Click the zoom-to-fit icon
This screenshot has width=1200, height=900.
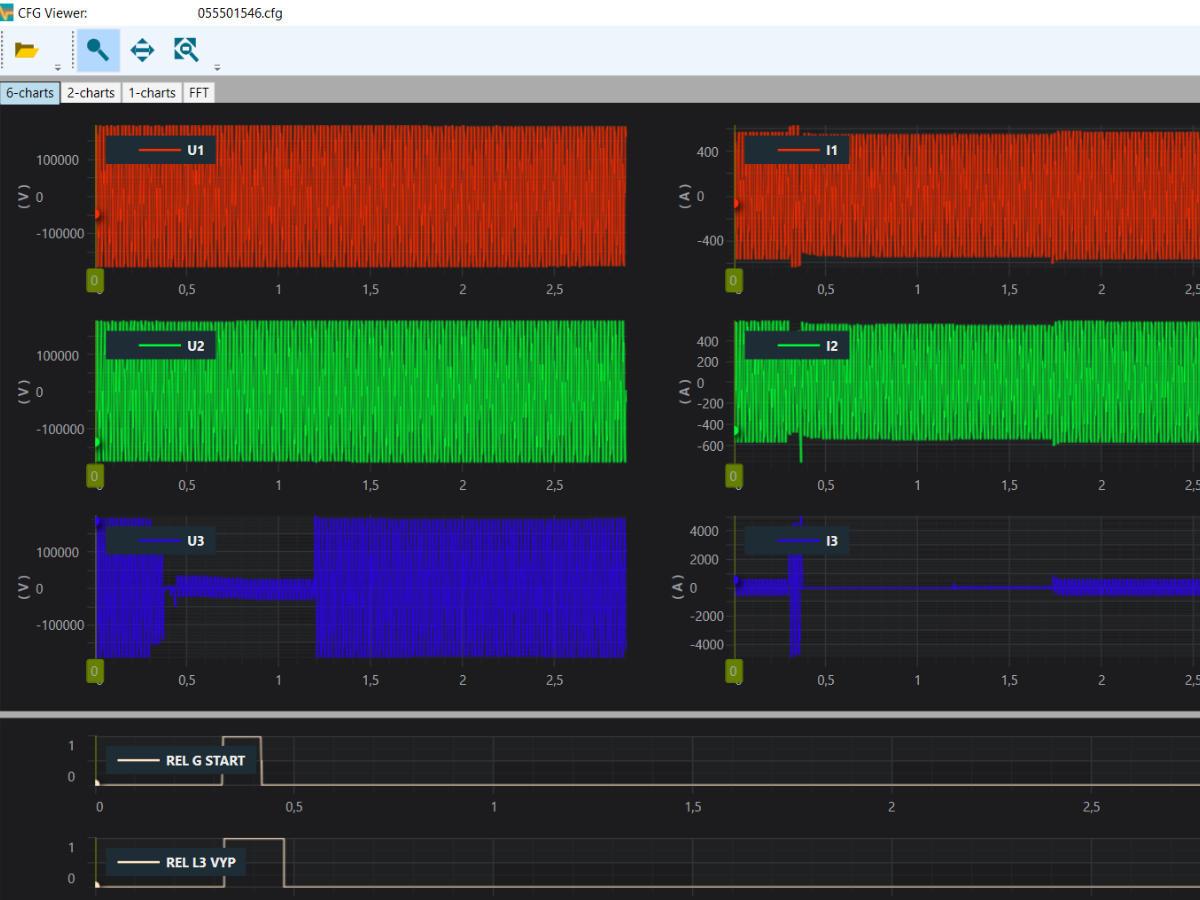coord(186,49)
